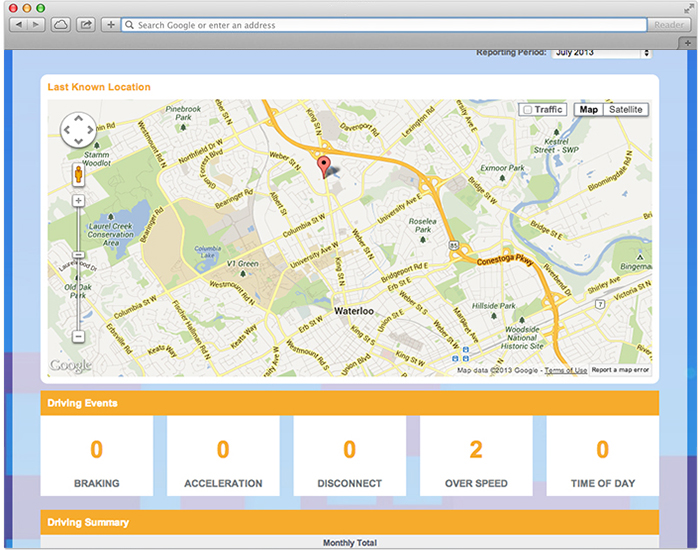Open a new tab with the tab bar plus
700x550 pixels.
(687, 40)
